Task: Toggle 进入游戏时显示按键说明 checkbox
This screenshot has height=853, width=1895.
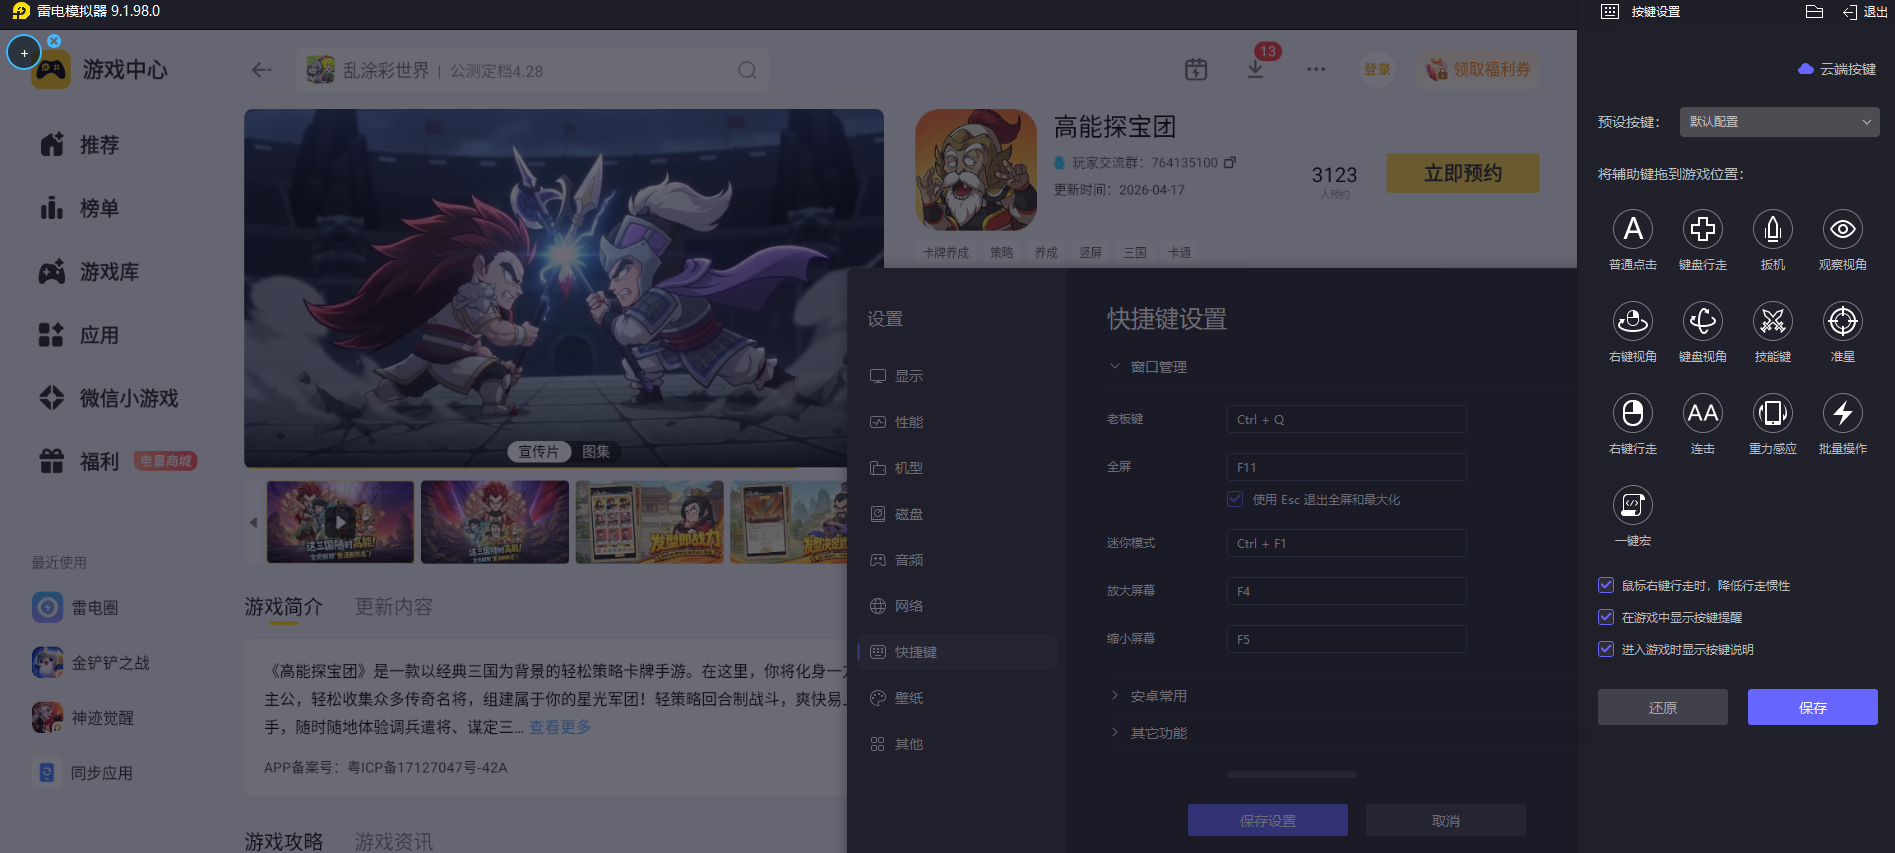Action: (1606, 649)
